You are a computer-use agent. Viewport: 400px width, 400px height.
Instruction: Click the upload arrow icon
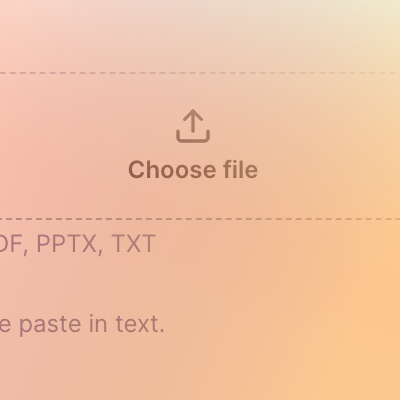click(193, 126)
